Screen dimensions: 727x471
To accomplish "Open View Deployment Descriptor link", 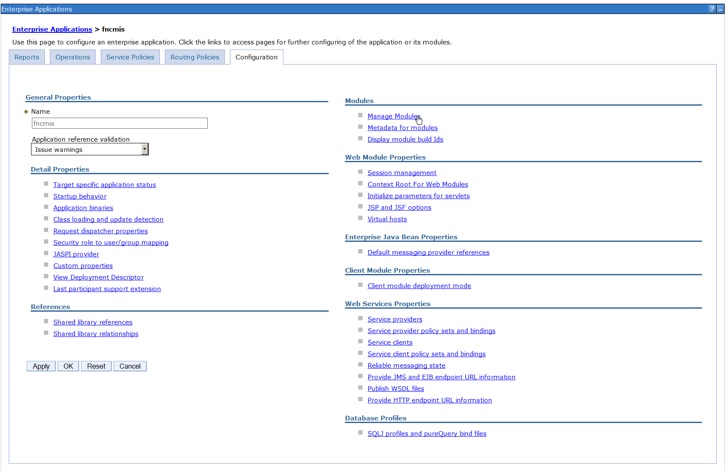I will tap(98, 277).
